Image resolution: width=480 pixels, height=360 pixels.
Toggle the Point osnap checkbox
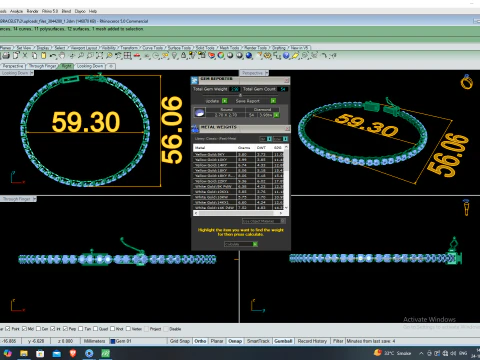(8, 329)
